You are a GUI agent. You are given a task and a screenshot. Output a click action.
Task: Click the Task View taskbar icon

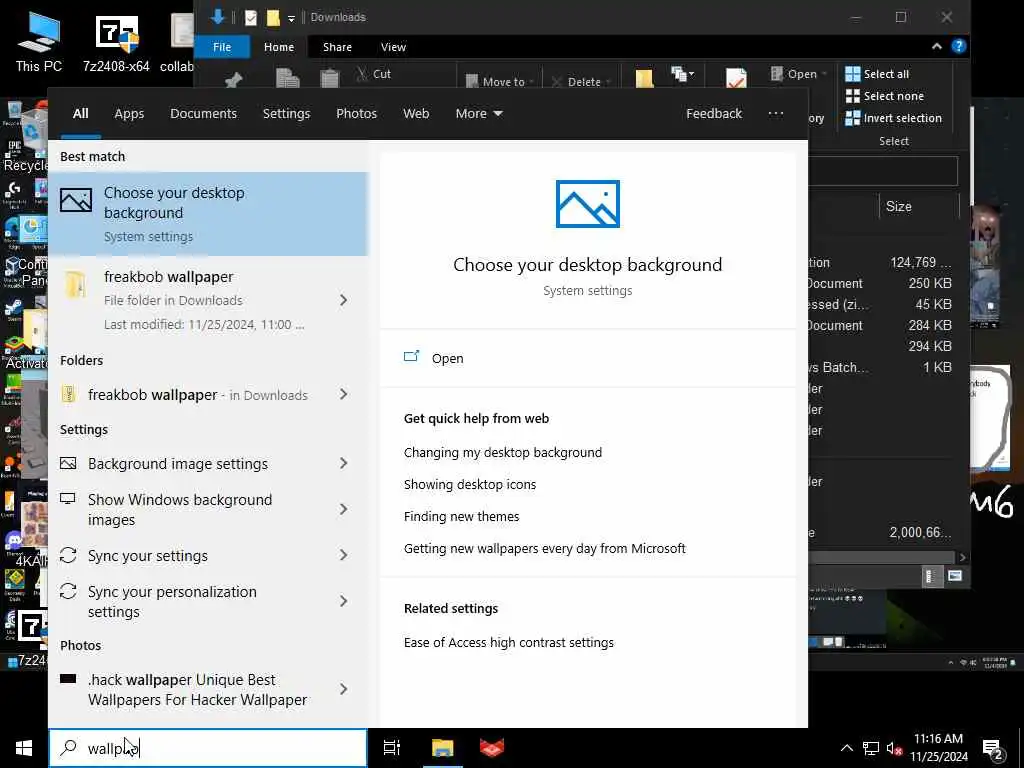click(x=392, y=748)
